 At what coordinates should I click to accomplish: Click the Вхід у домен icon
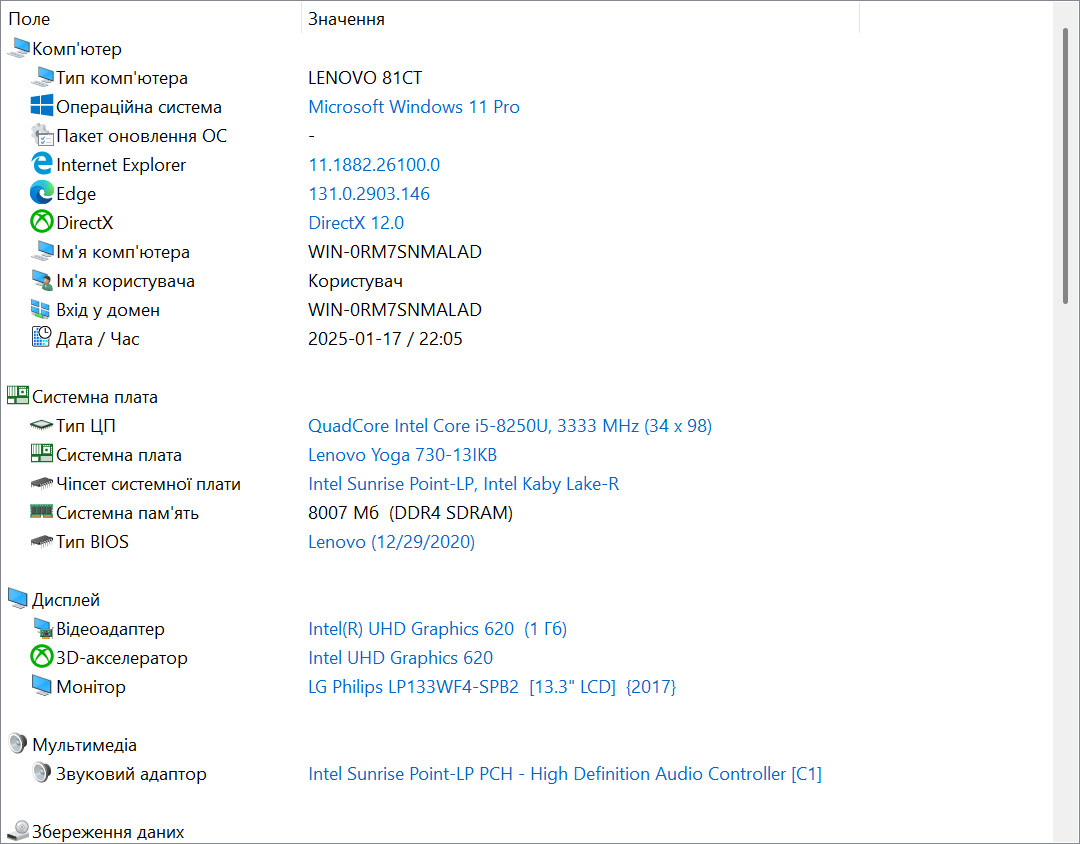41,309
